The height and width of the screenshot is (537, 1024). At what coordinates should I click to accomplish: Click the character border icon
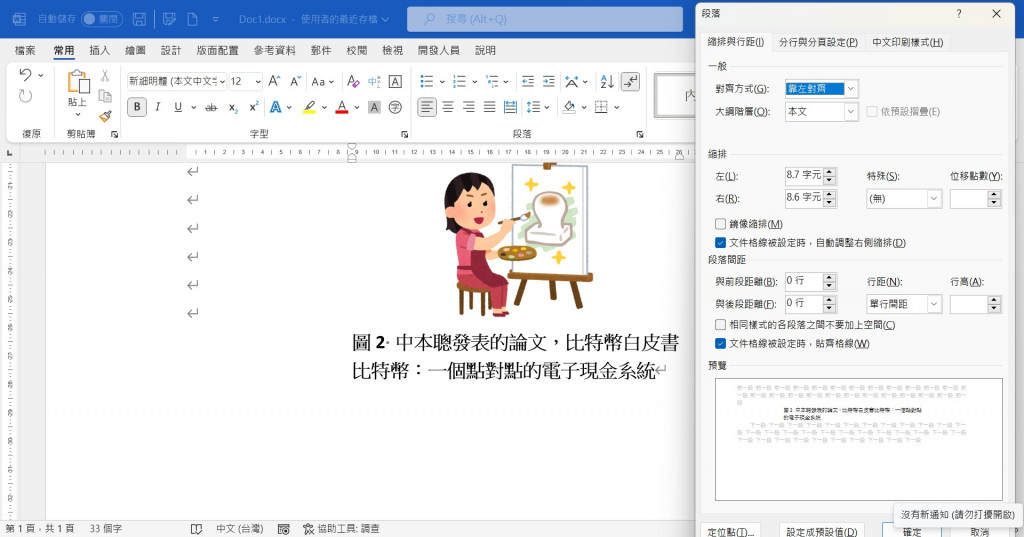395,81
